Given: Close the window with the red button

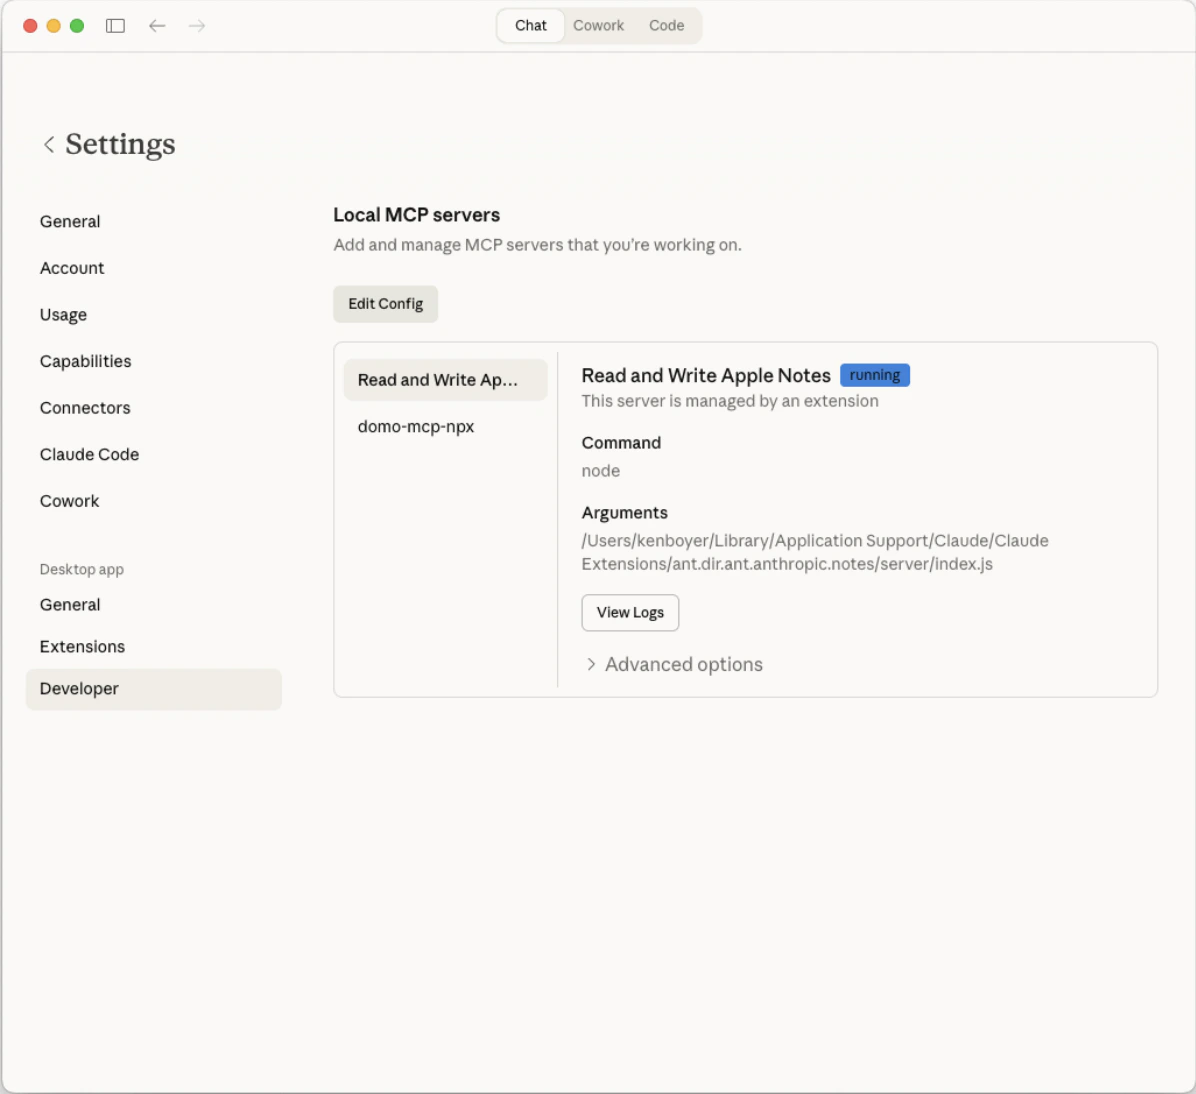Looking at the screenshot, I should [x=31, y=26].
